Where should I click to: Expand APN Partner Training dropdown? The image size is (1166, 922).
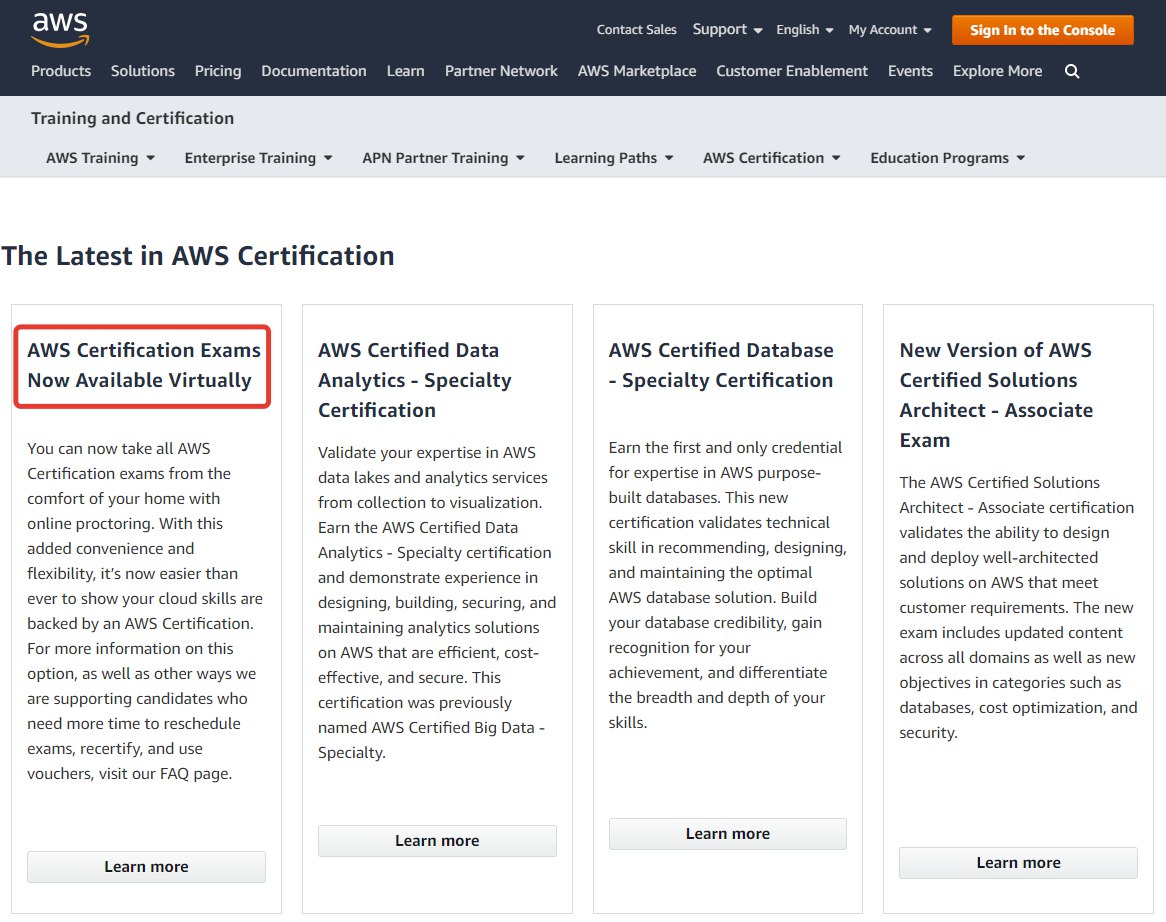point(443,158)
